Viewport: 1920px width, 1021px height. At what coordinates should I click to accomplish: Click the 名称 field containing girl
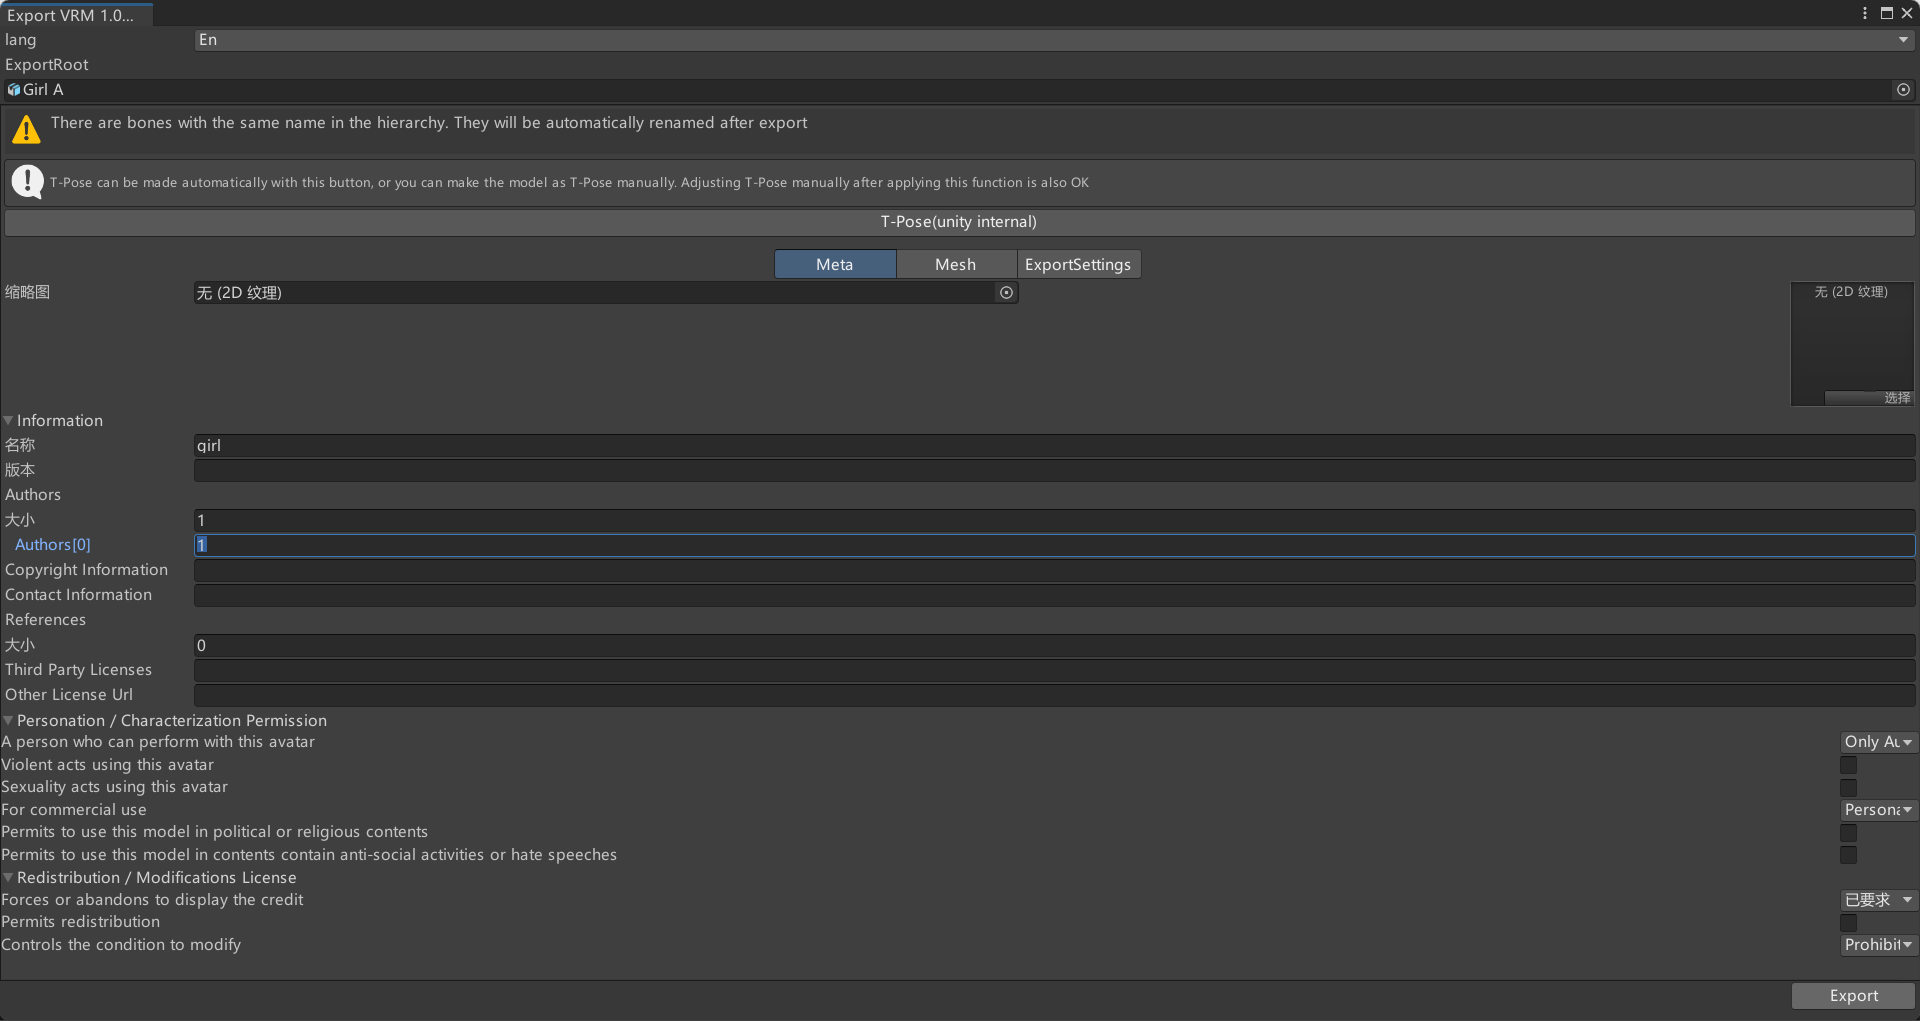tap(1054, 446)
